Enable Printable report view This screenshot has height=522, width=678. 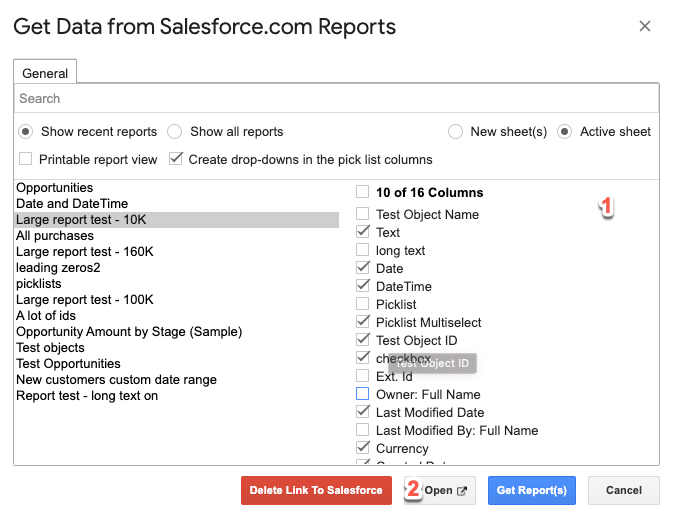(26, 159)
